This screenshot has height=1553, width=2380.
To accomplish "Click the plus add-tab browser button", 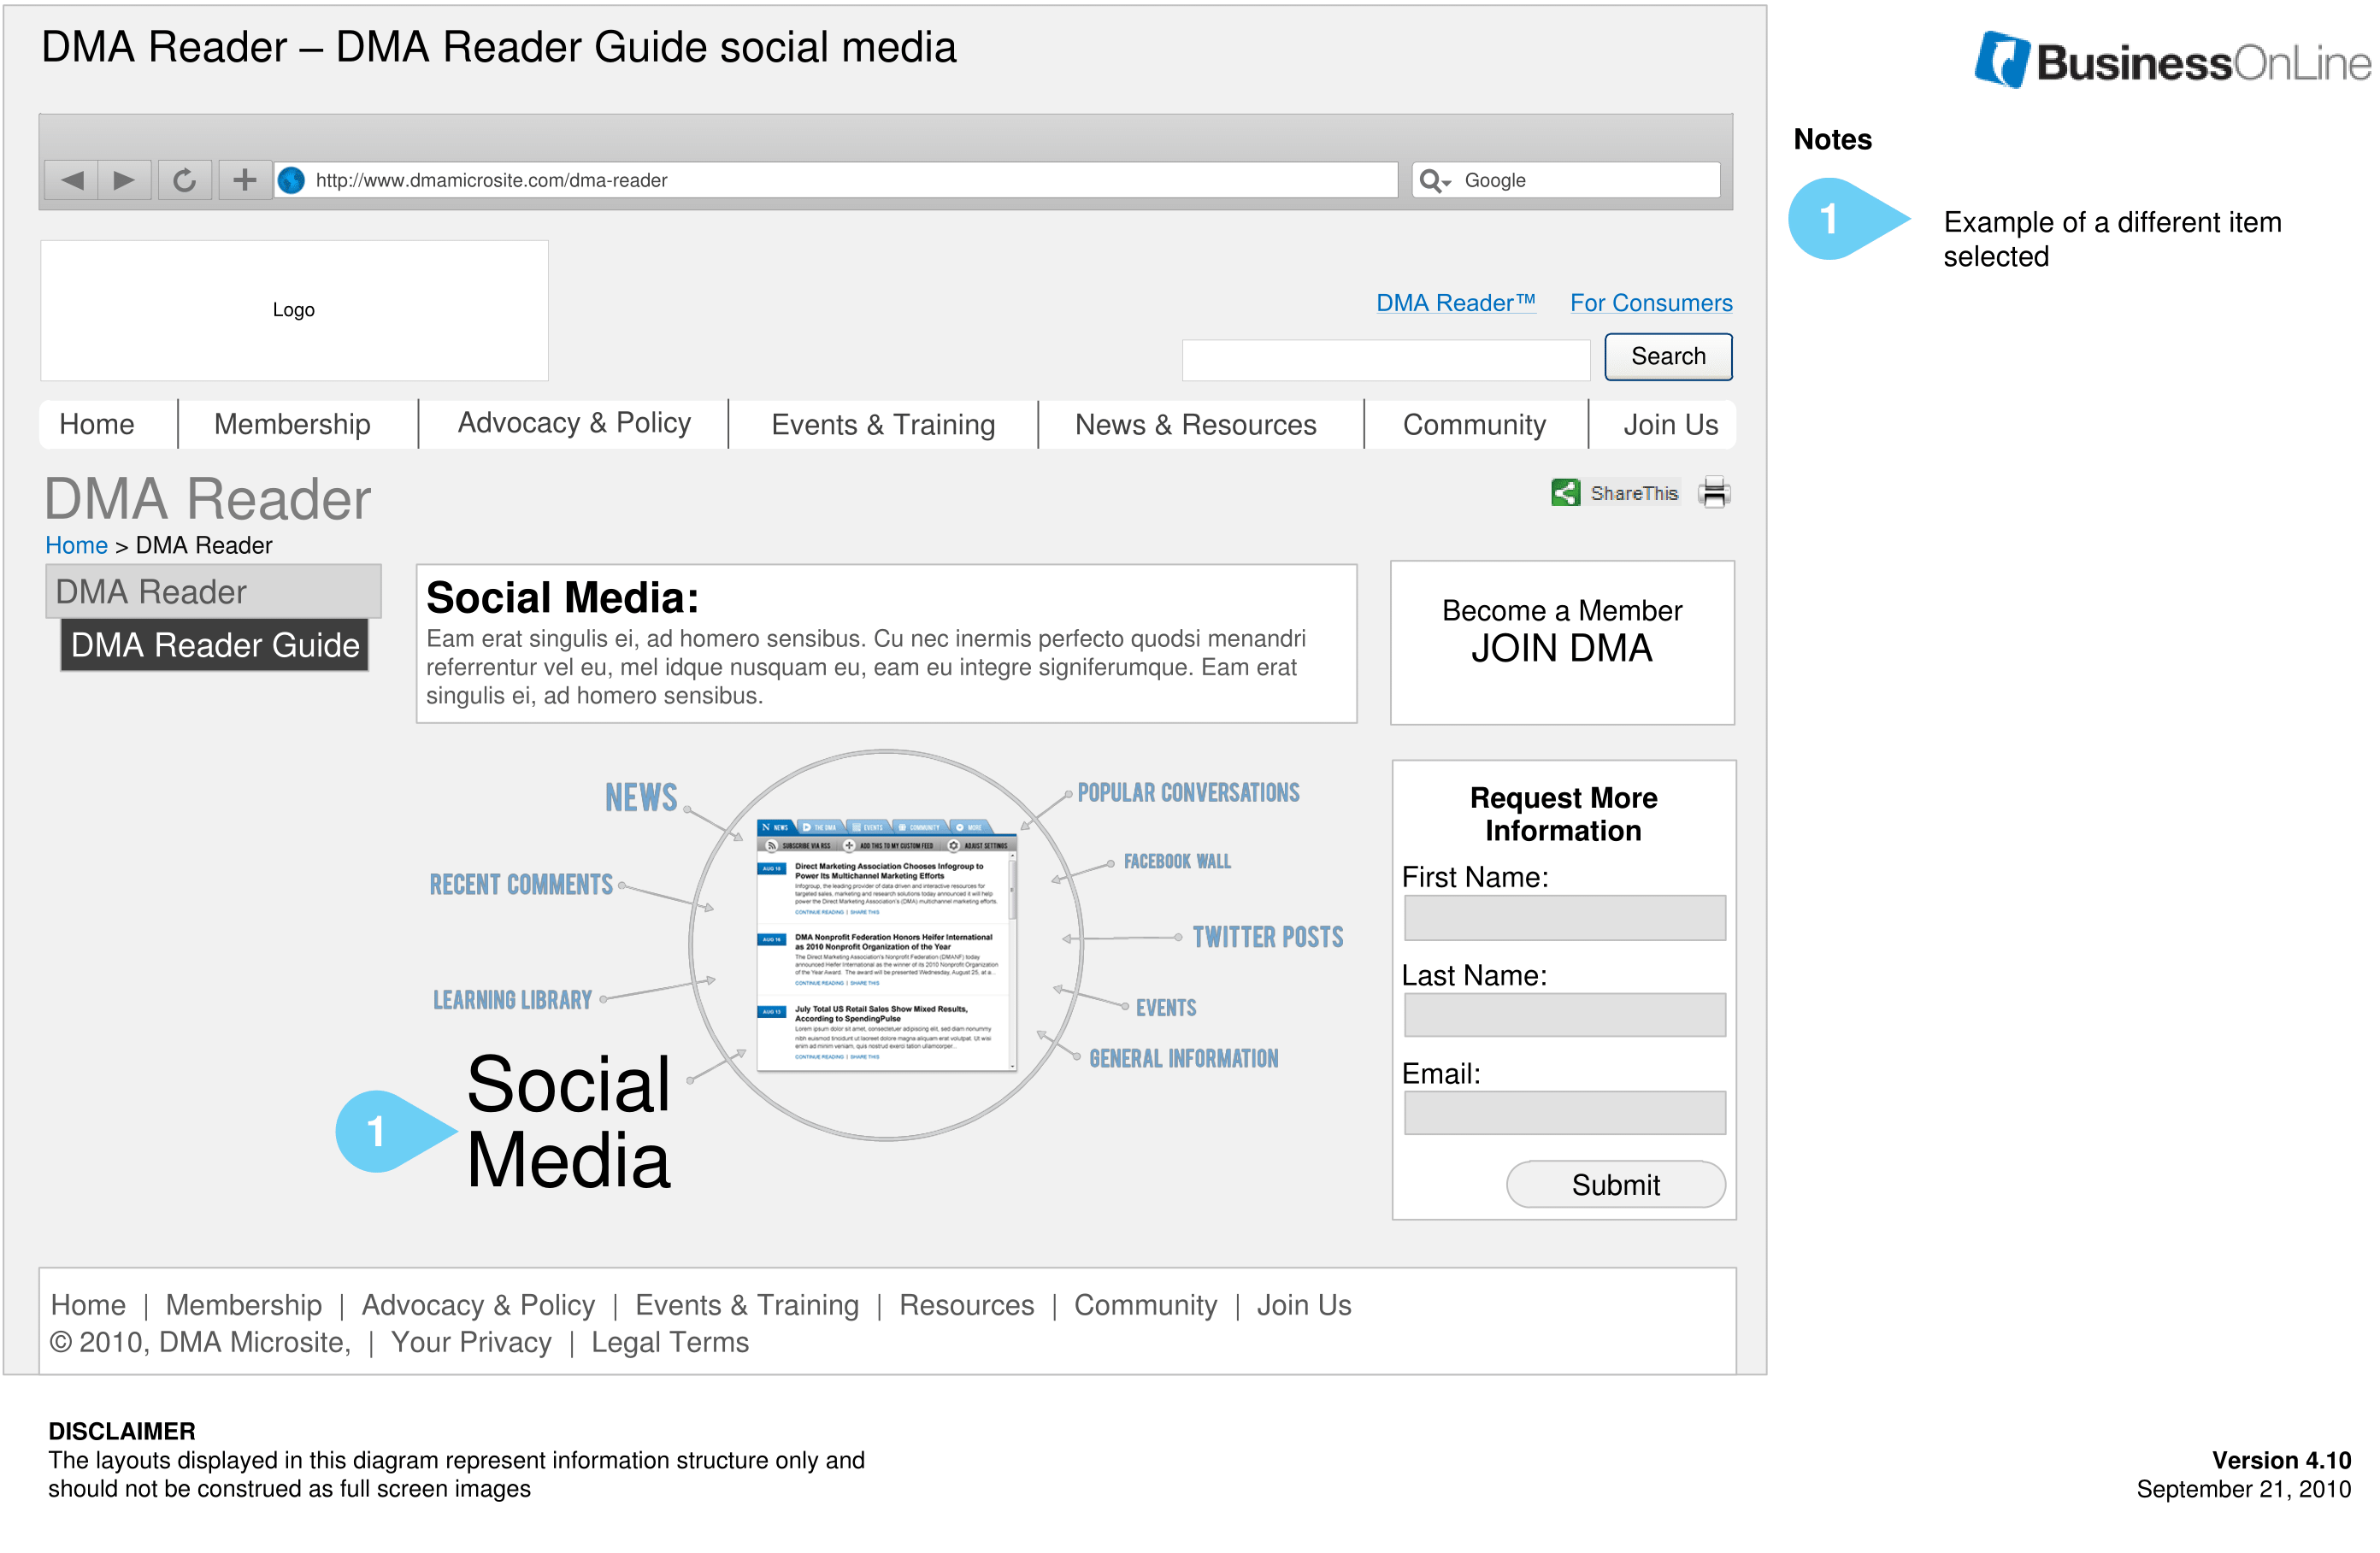I will pos(245,180).
